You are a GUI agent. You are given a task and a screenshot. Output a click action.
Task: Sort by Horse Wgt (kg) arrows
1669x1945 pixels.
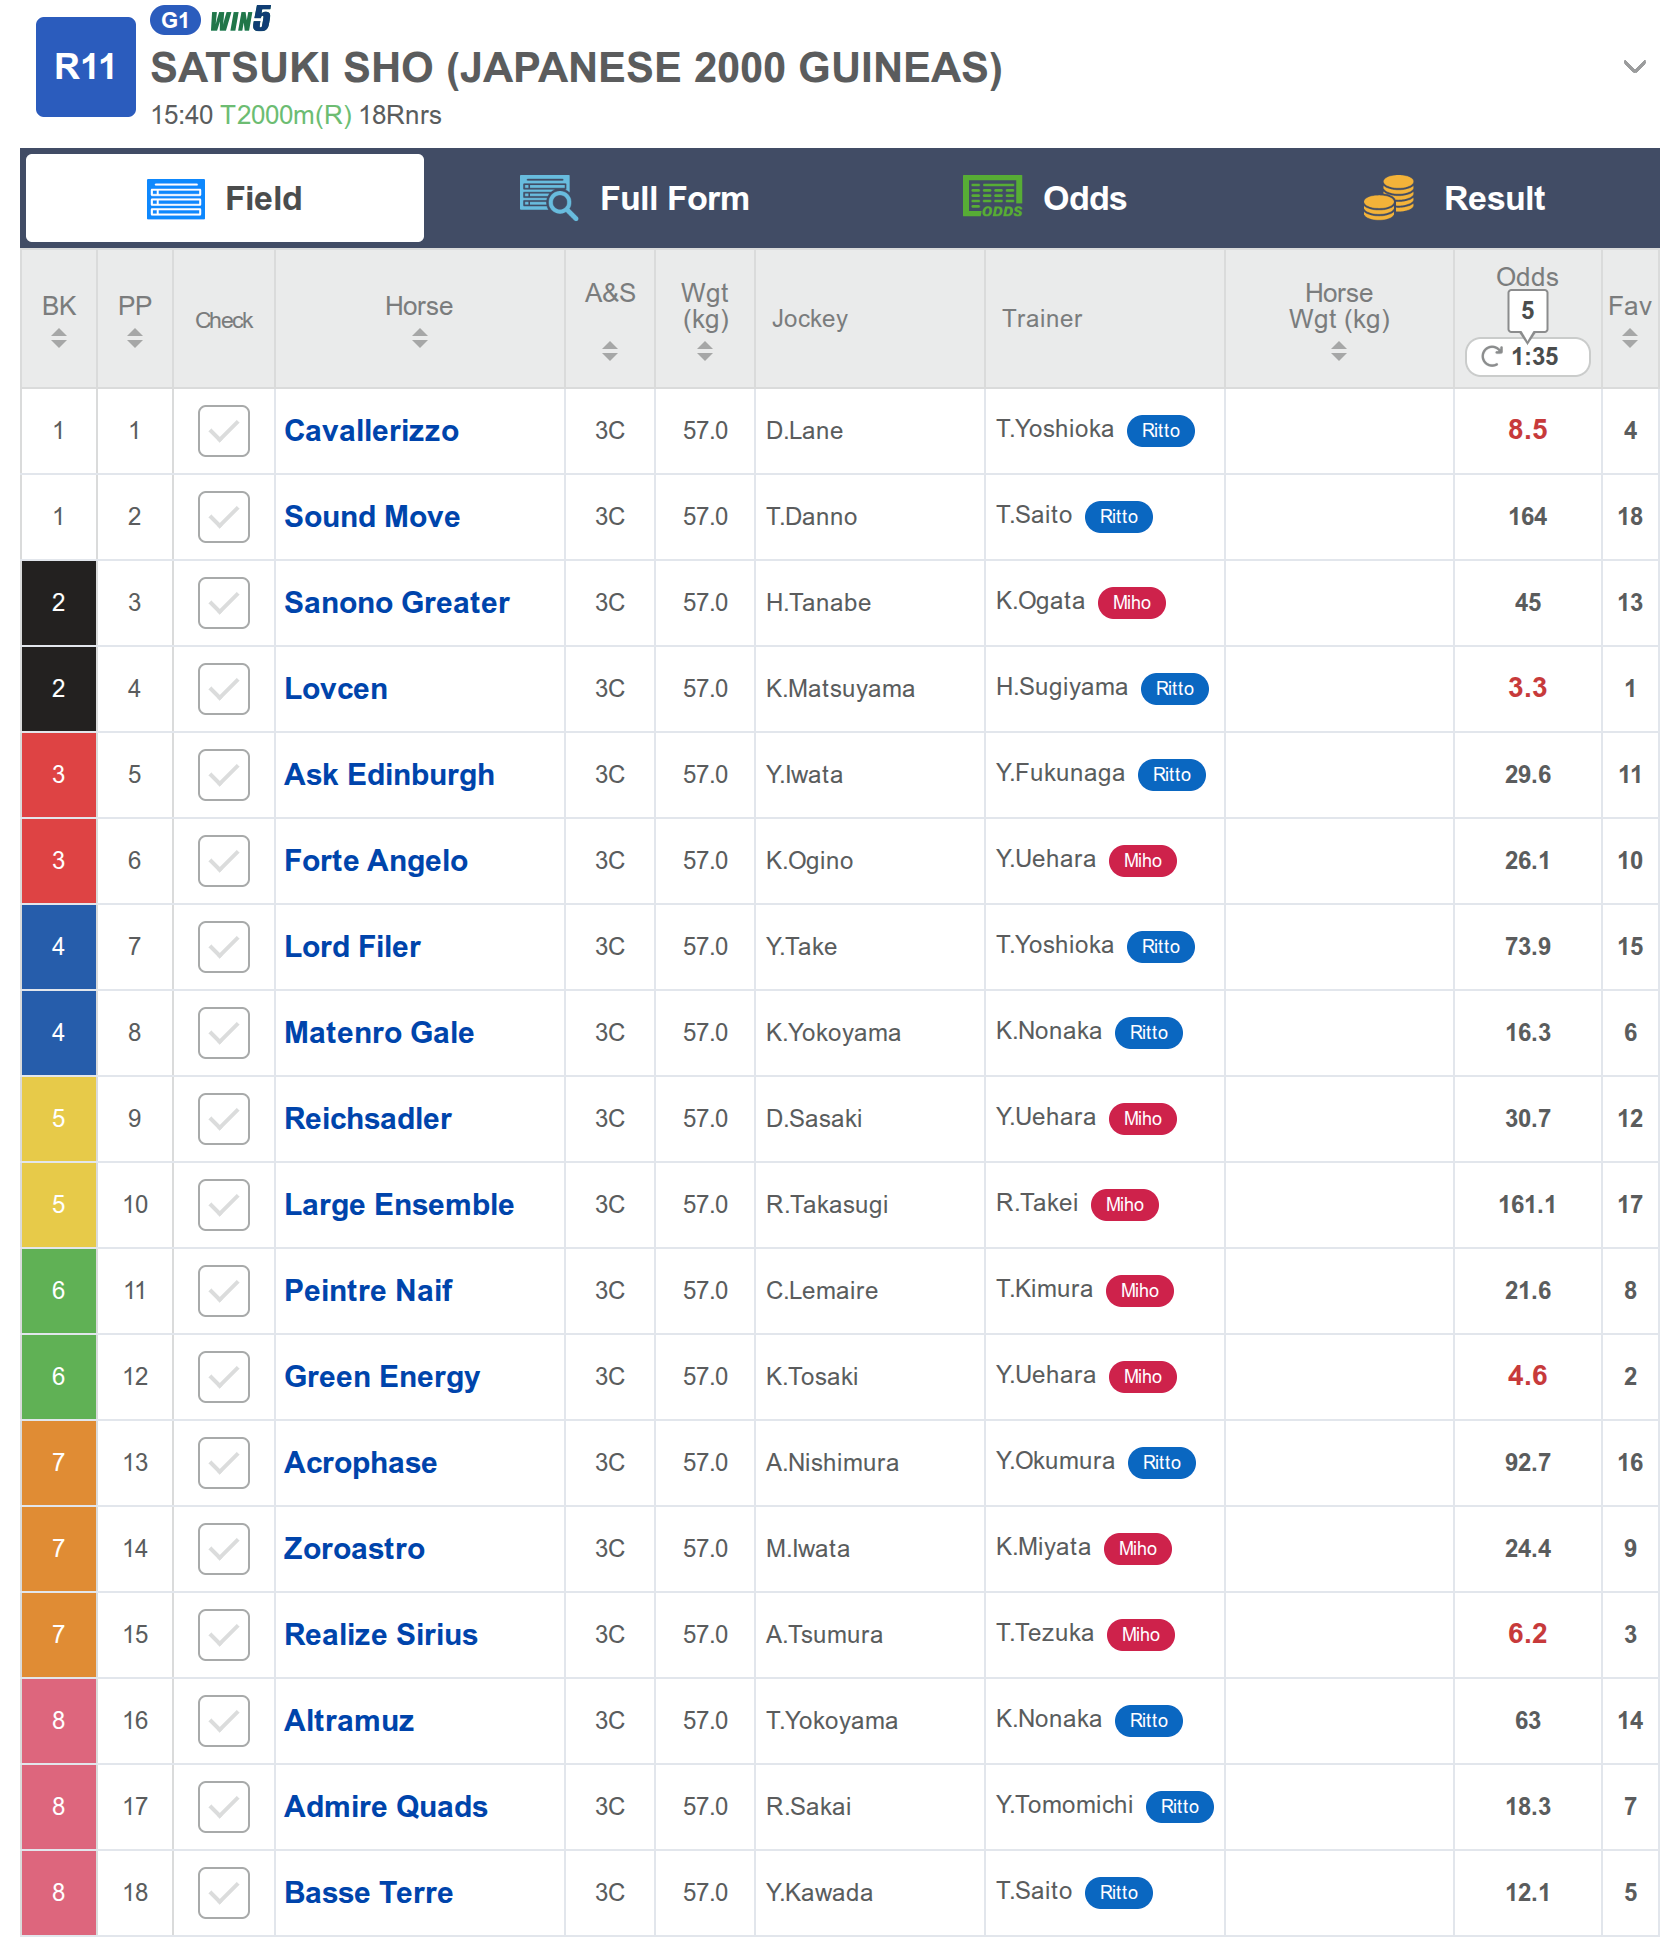click(1339, 351)
